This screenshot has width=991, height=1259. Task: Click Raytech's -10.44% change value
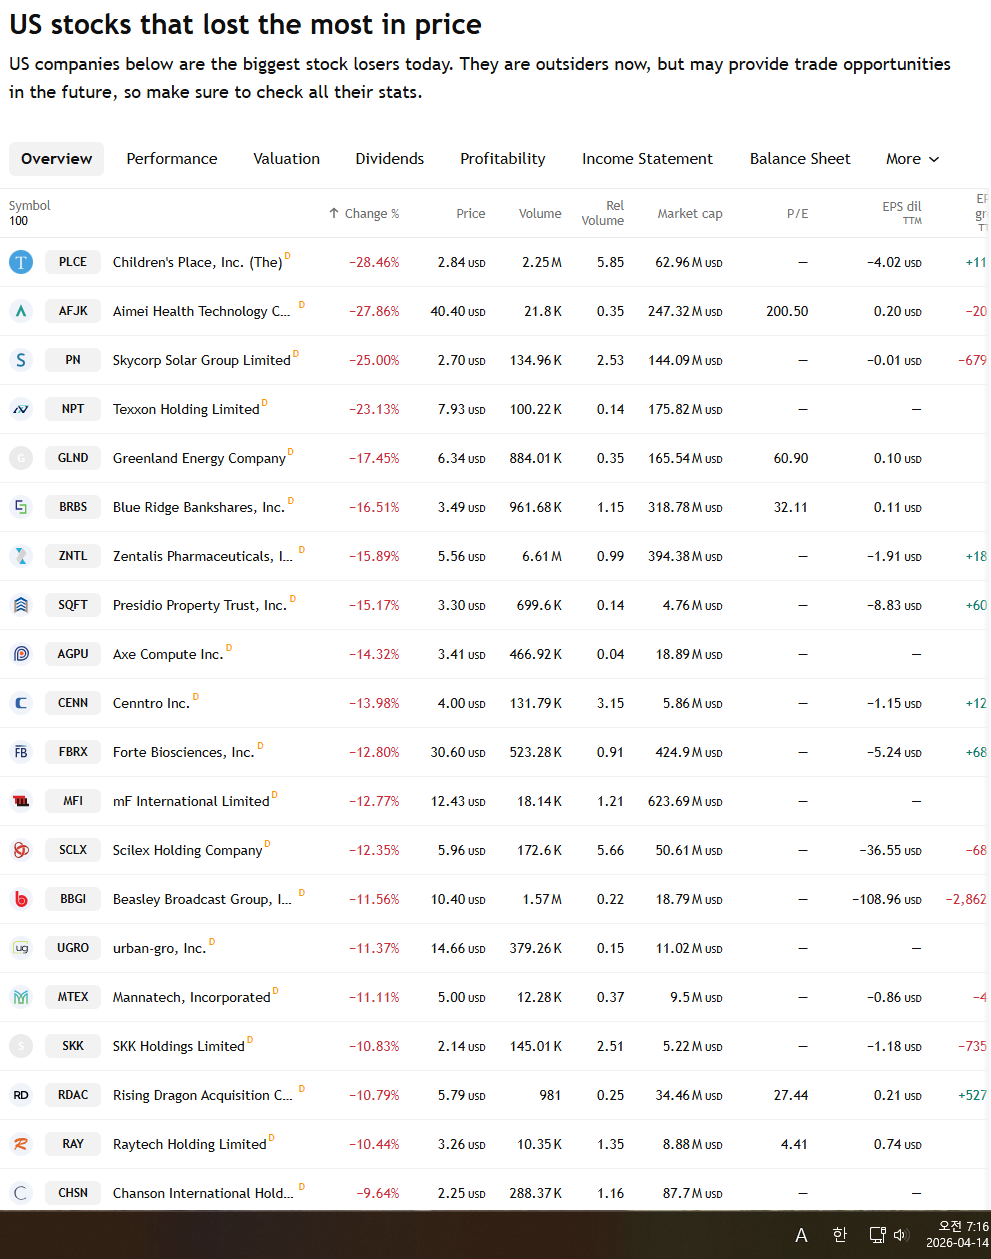[x=374, y=1144]
